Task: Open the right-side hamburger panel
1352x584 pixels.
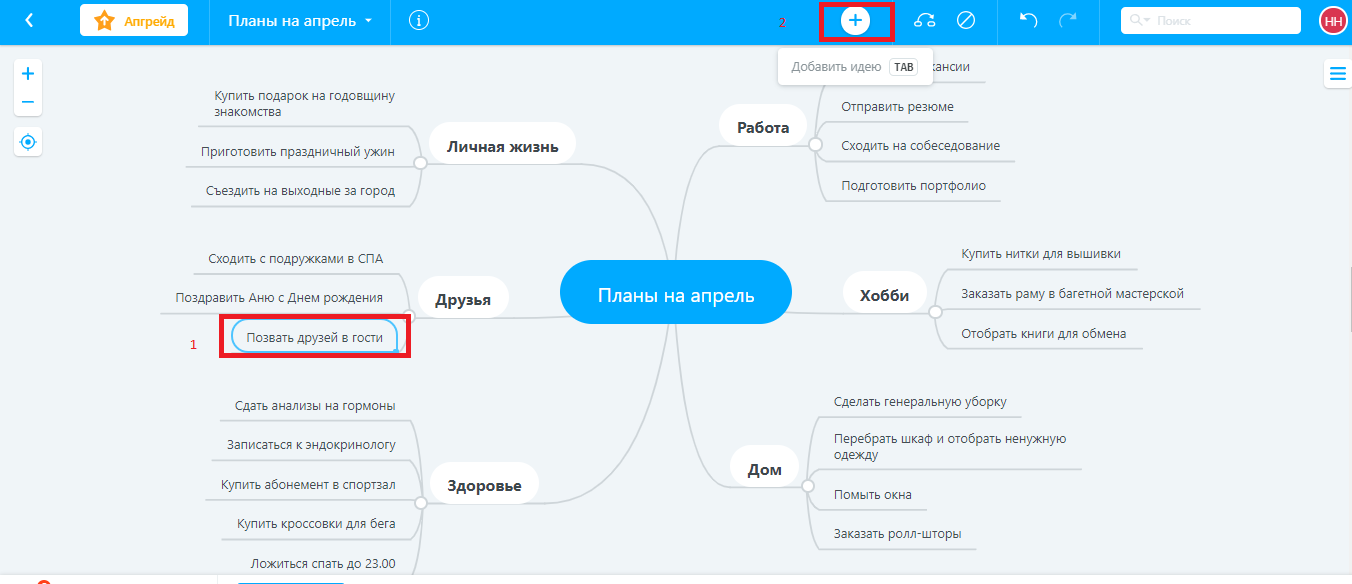Action: (1337, 73)
